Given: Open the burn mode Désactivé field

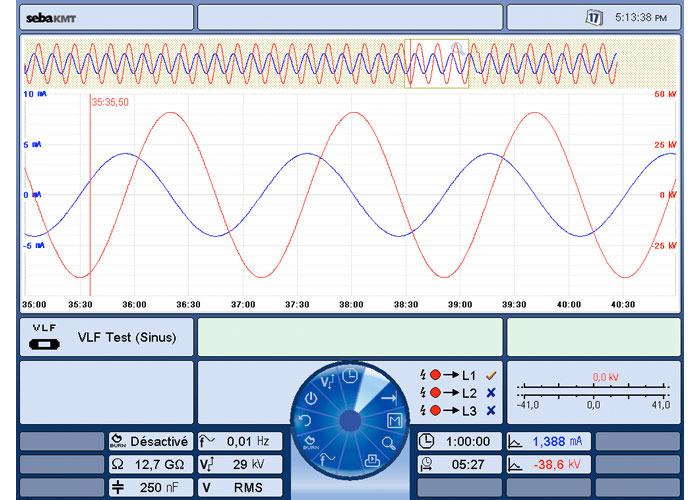Looking at the screenshot, I should pos(149,441).
